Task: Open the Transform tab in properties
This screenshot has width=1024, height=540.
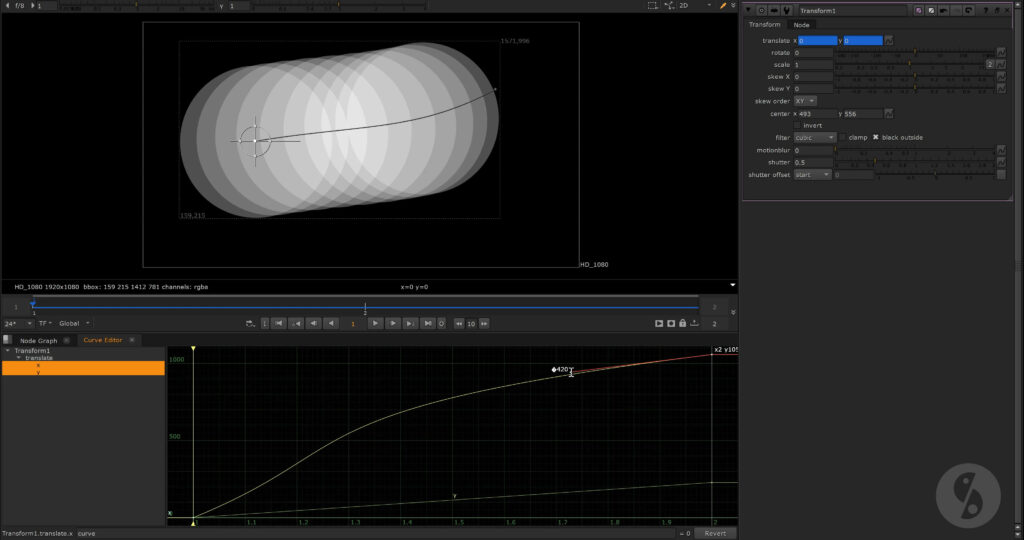Action: click(x=764, y=25)
